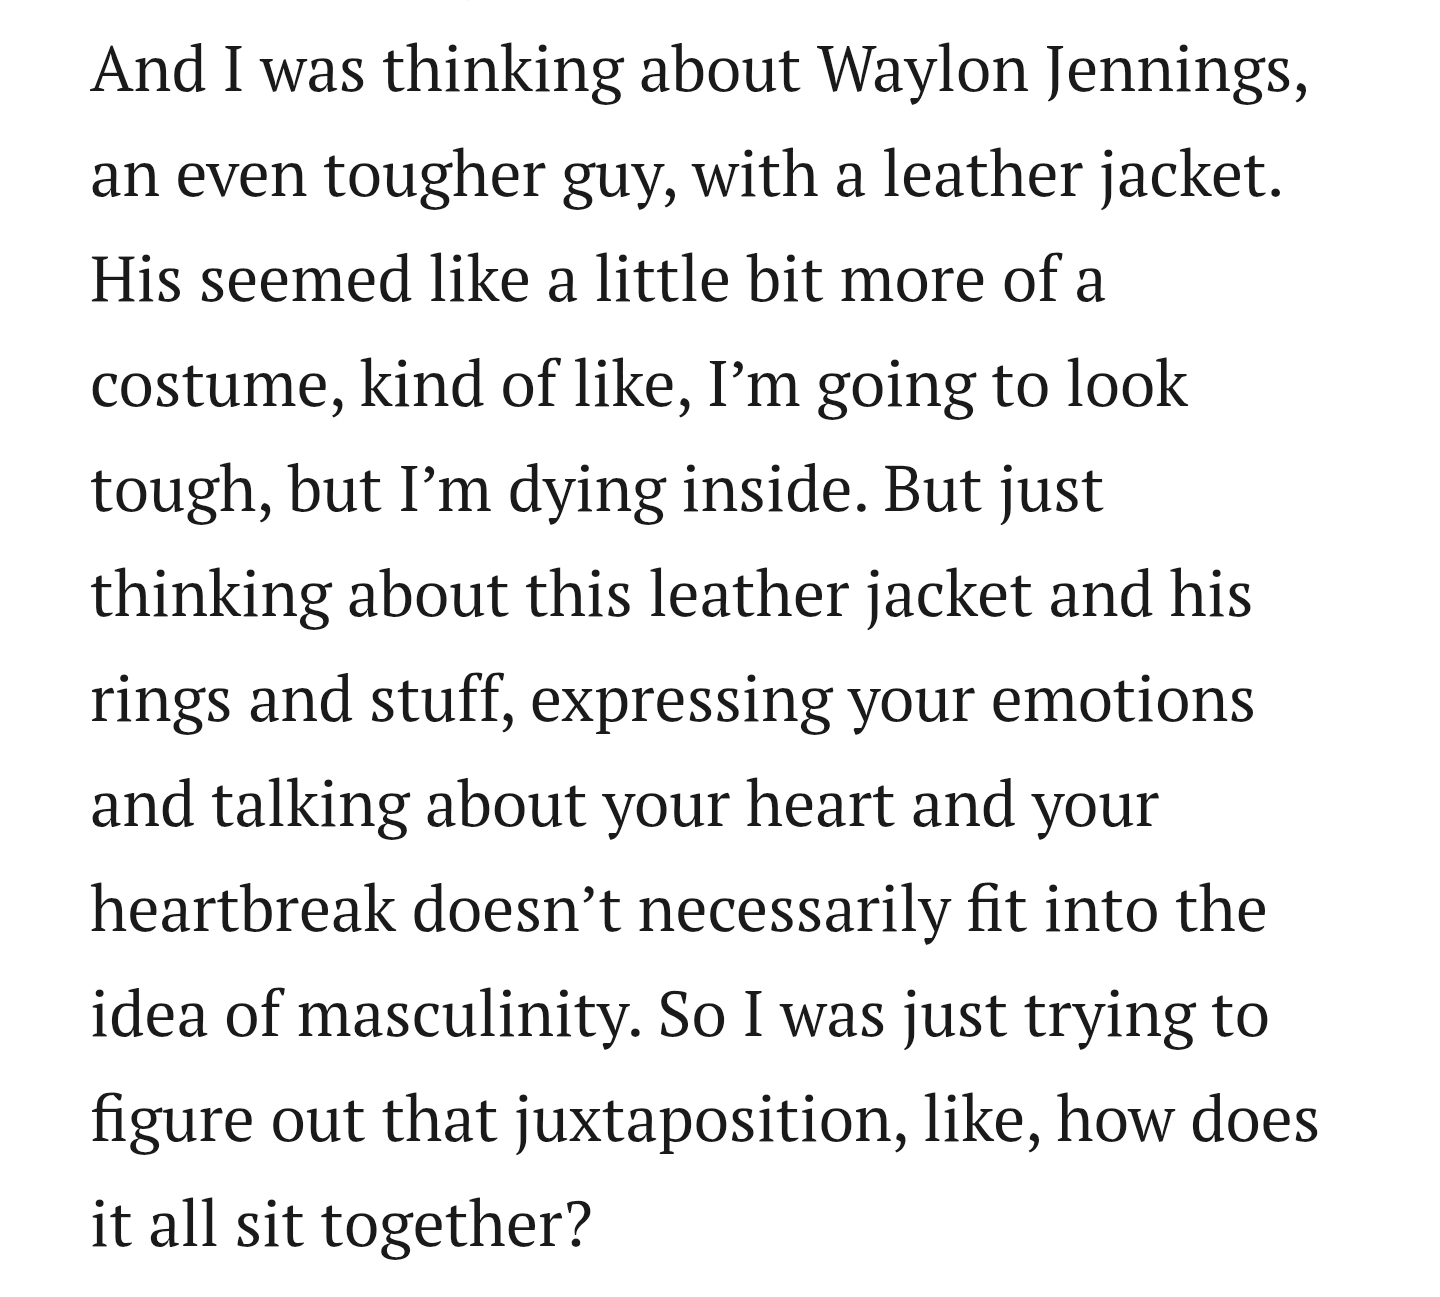Click the word "trying"

1108,1015
